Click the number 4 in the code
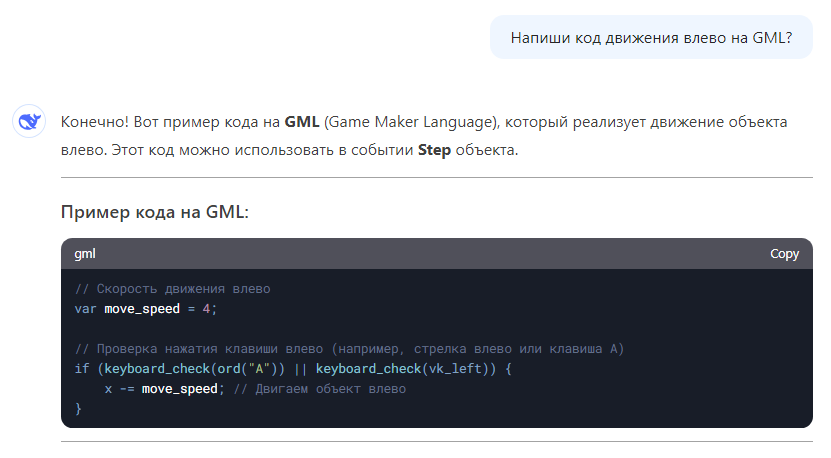The width and height of the screenshot is (831, 458). click(207, 308)
